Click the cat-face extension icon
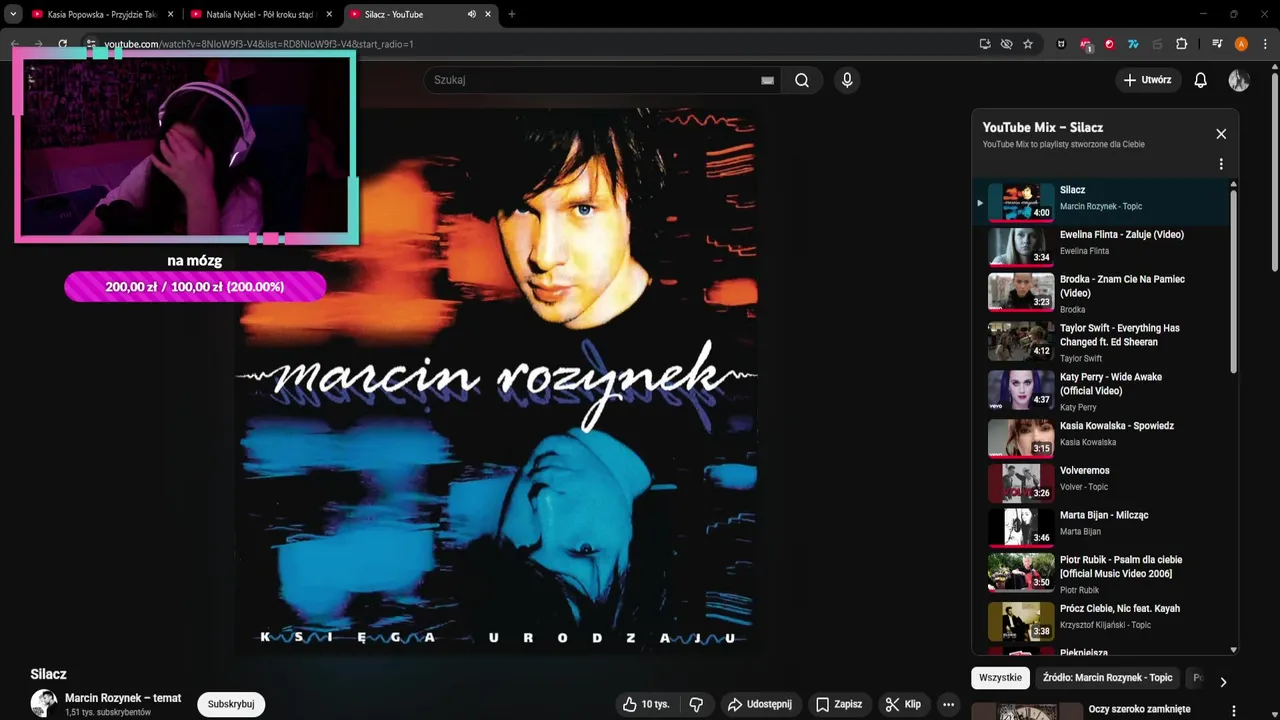 click(x=1061, y=44)
